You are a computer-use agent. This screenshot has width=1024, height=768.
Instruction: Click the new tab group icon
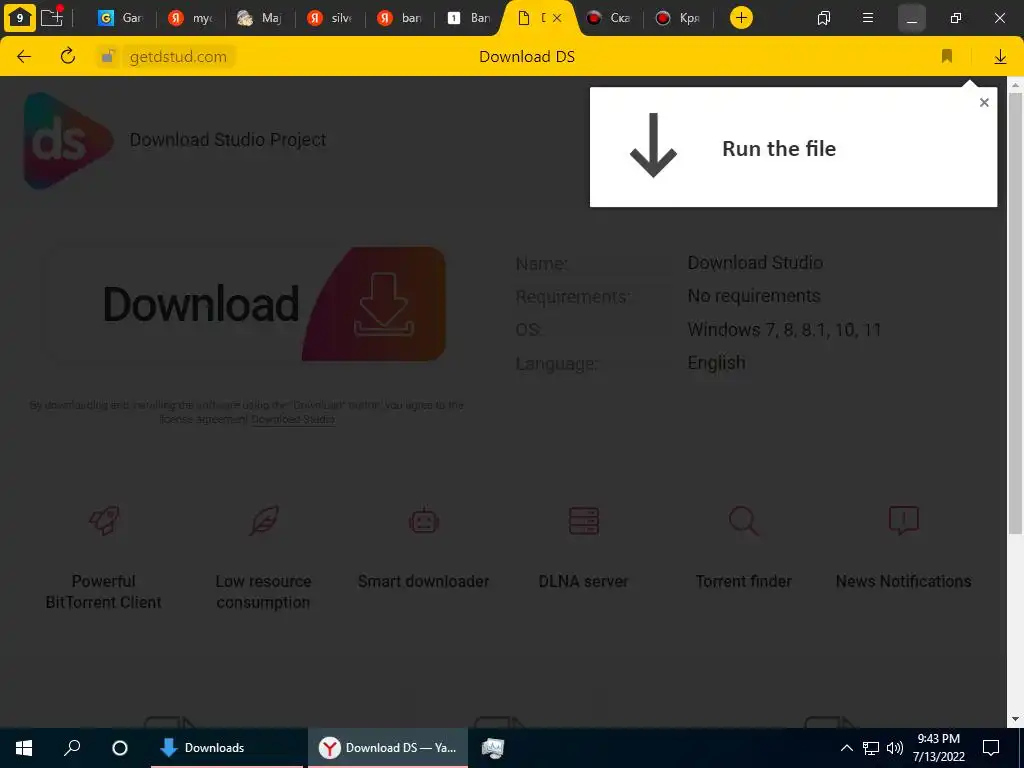[52, 17]
